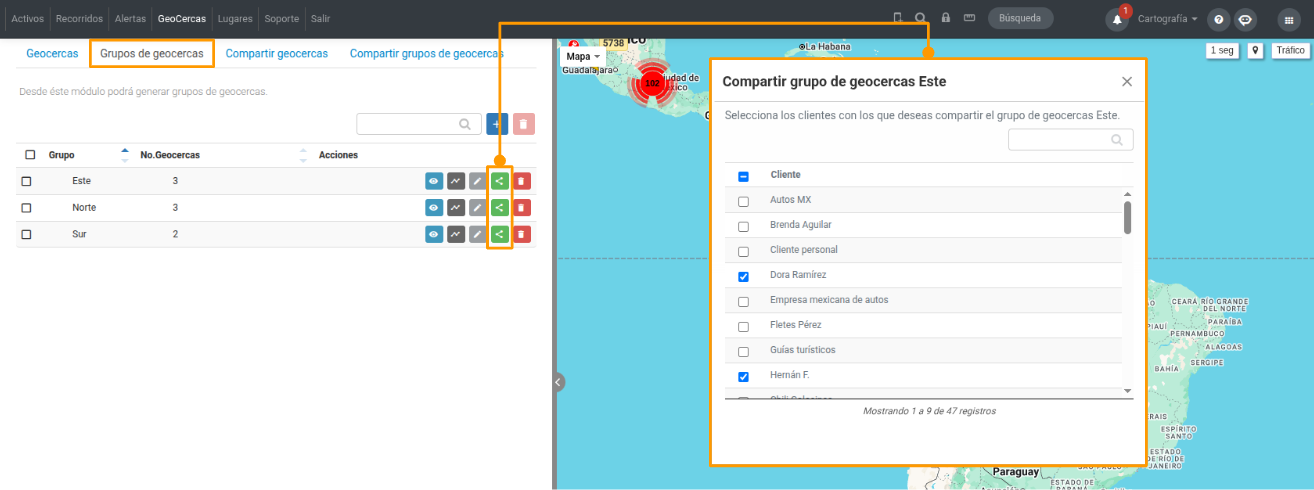Click the map location pin button
This screenshot has height=490, width=1314.
click(1255, 50)
